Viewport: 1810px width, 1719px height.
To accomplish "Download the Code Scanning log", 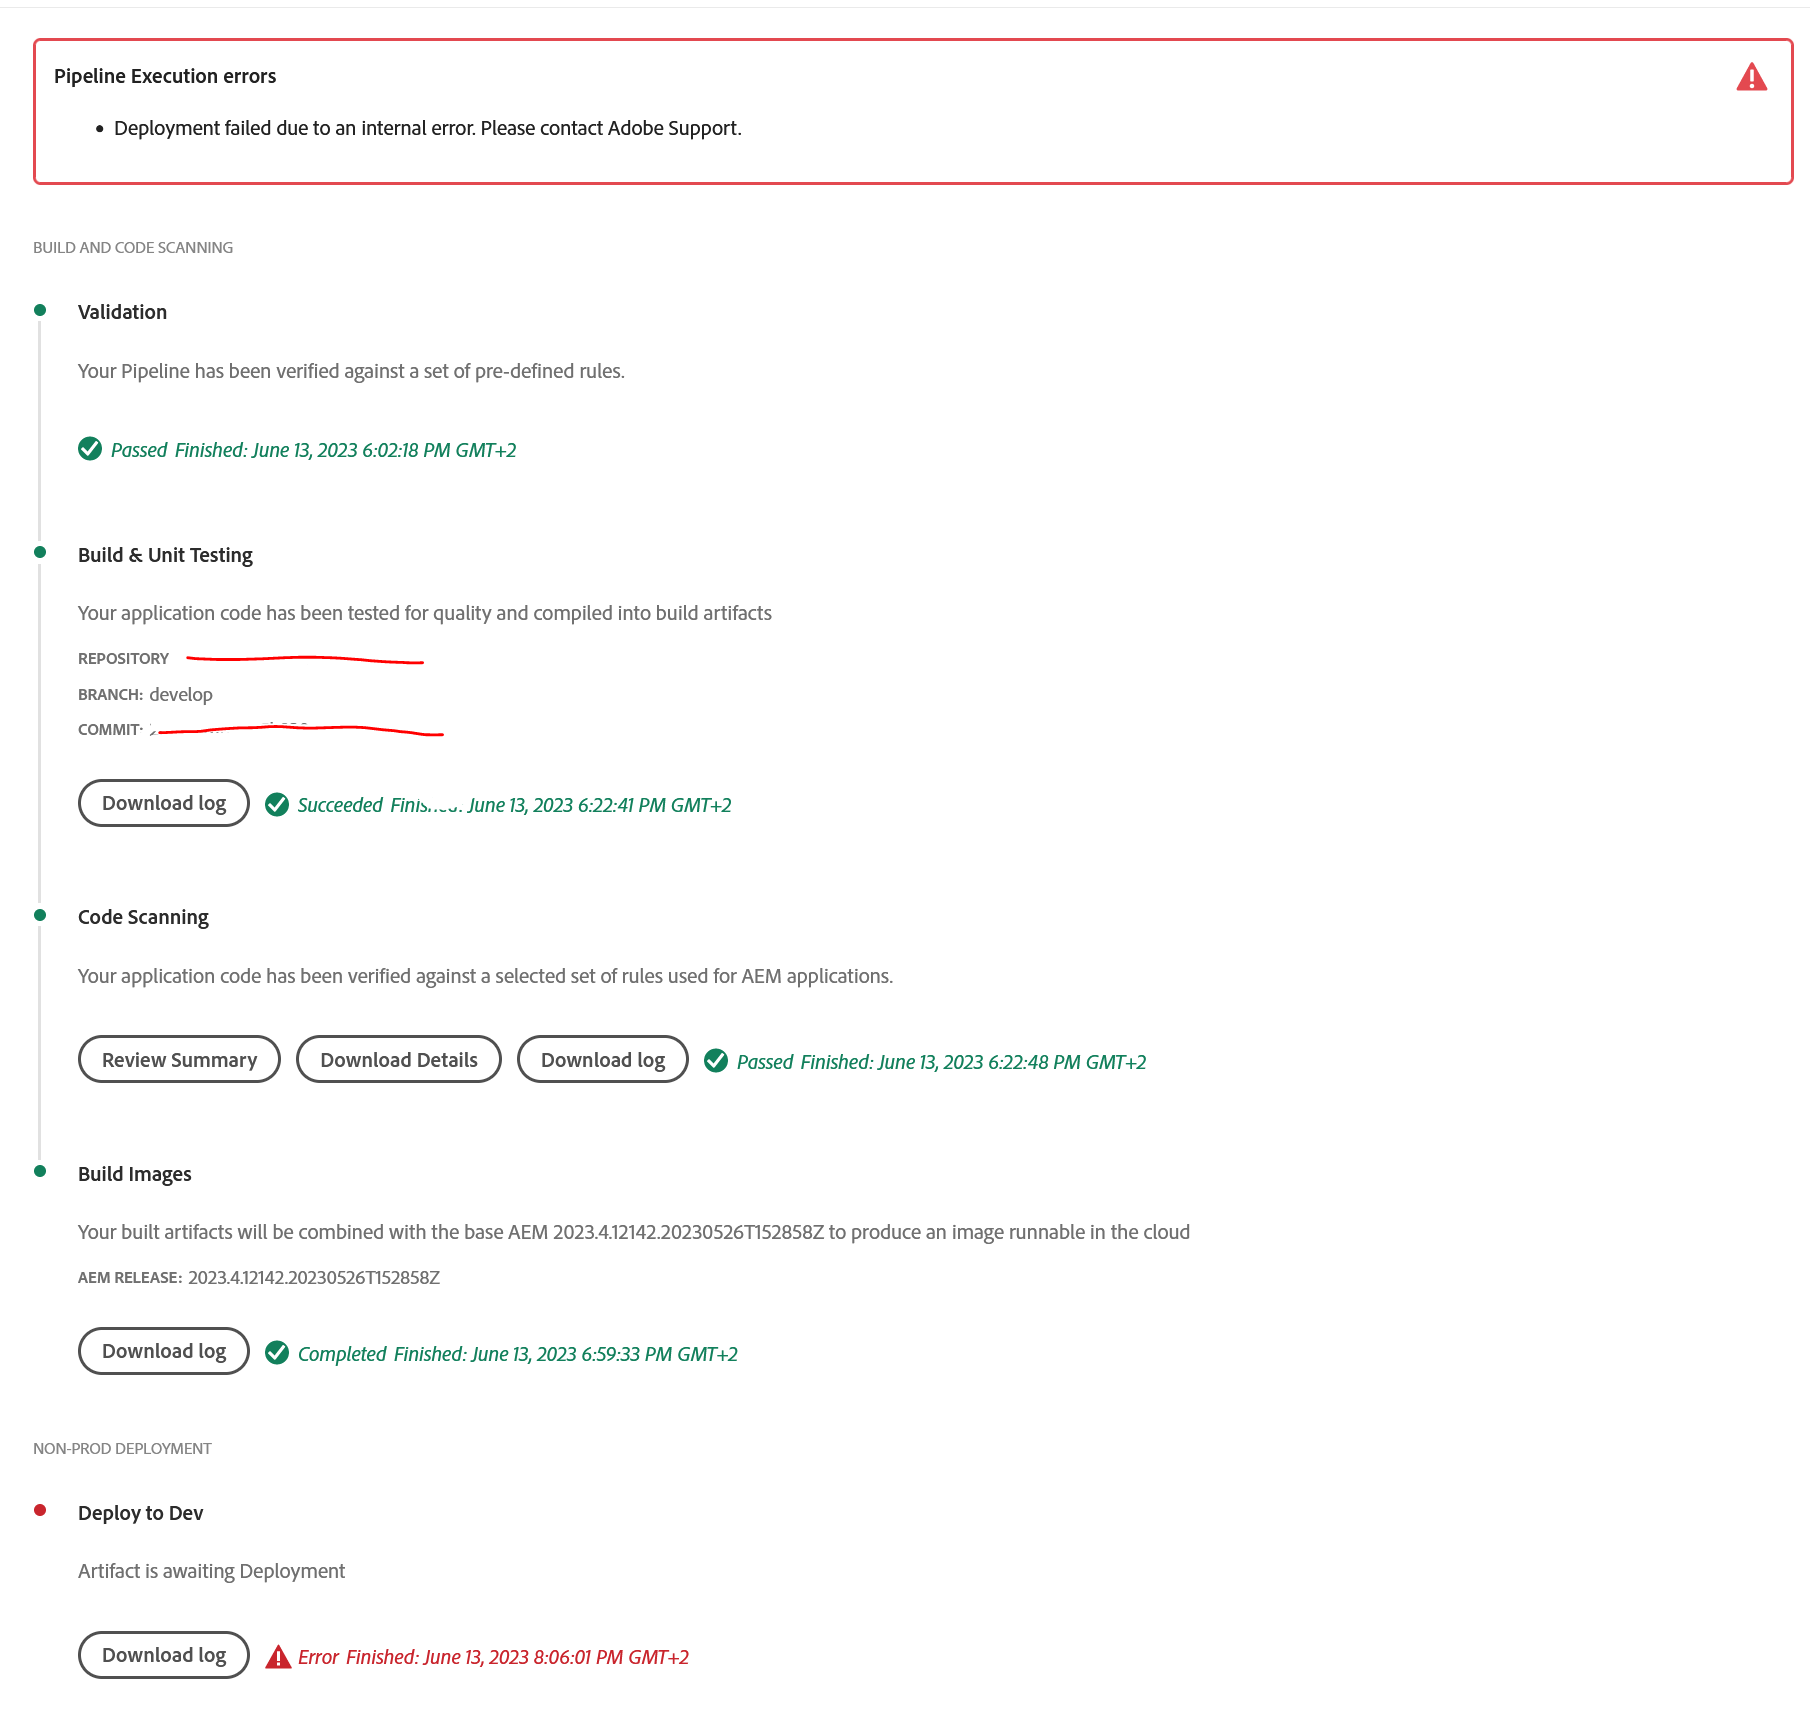I will [601, 1059].
